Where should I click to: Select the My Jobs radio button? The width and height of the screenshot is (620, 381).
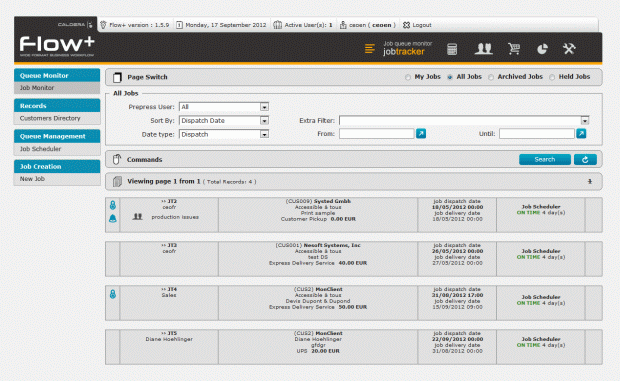pos(408,77)
